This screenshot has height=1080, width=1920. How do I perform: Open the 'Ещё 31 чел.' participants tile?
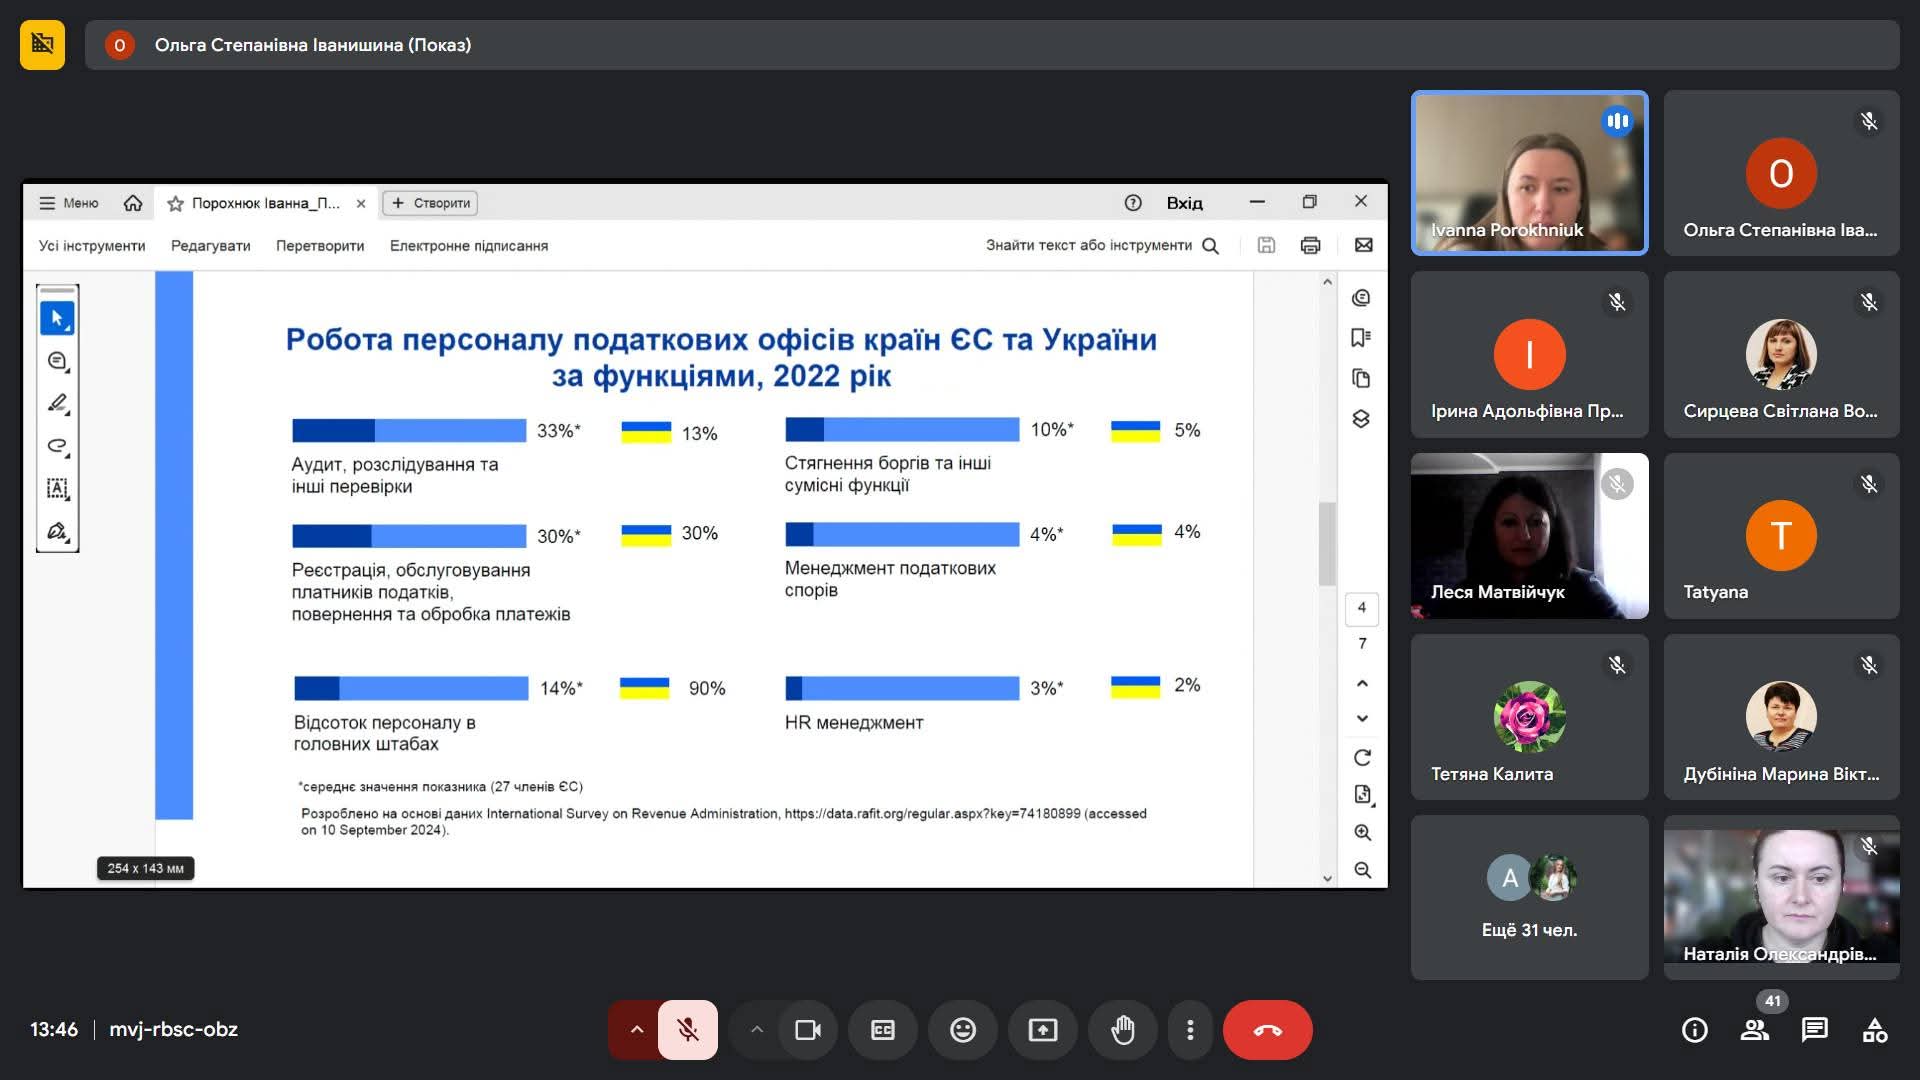[1529, 897]
